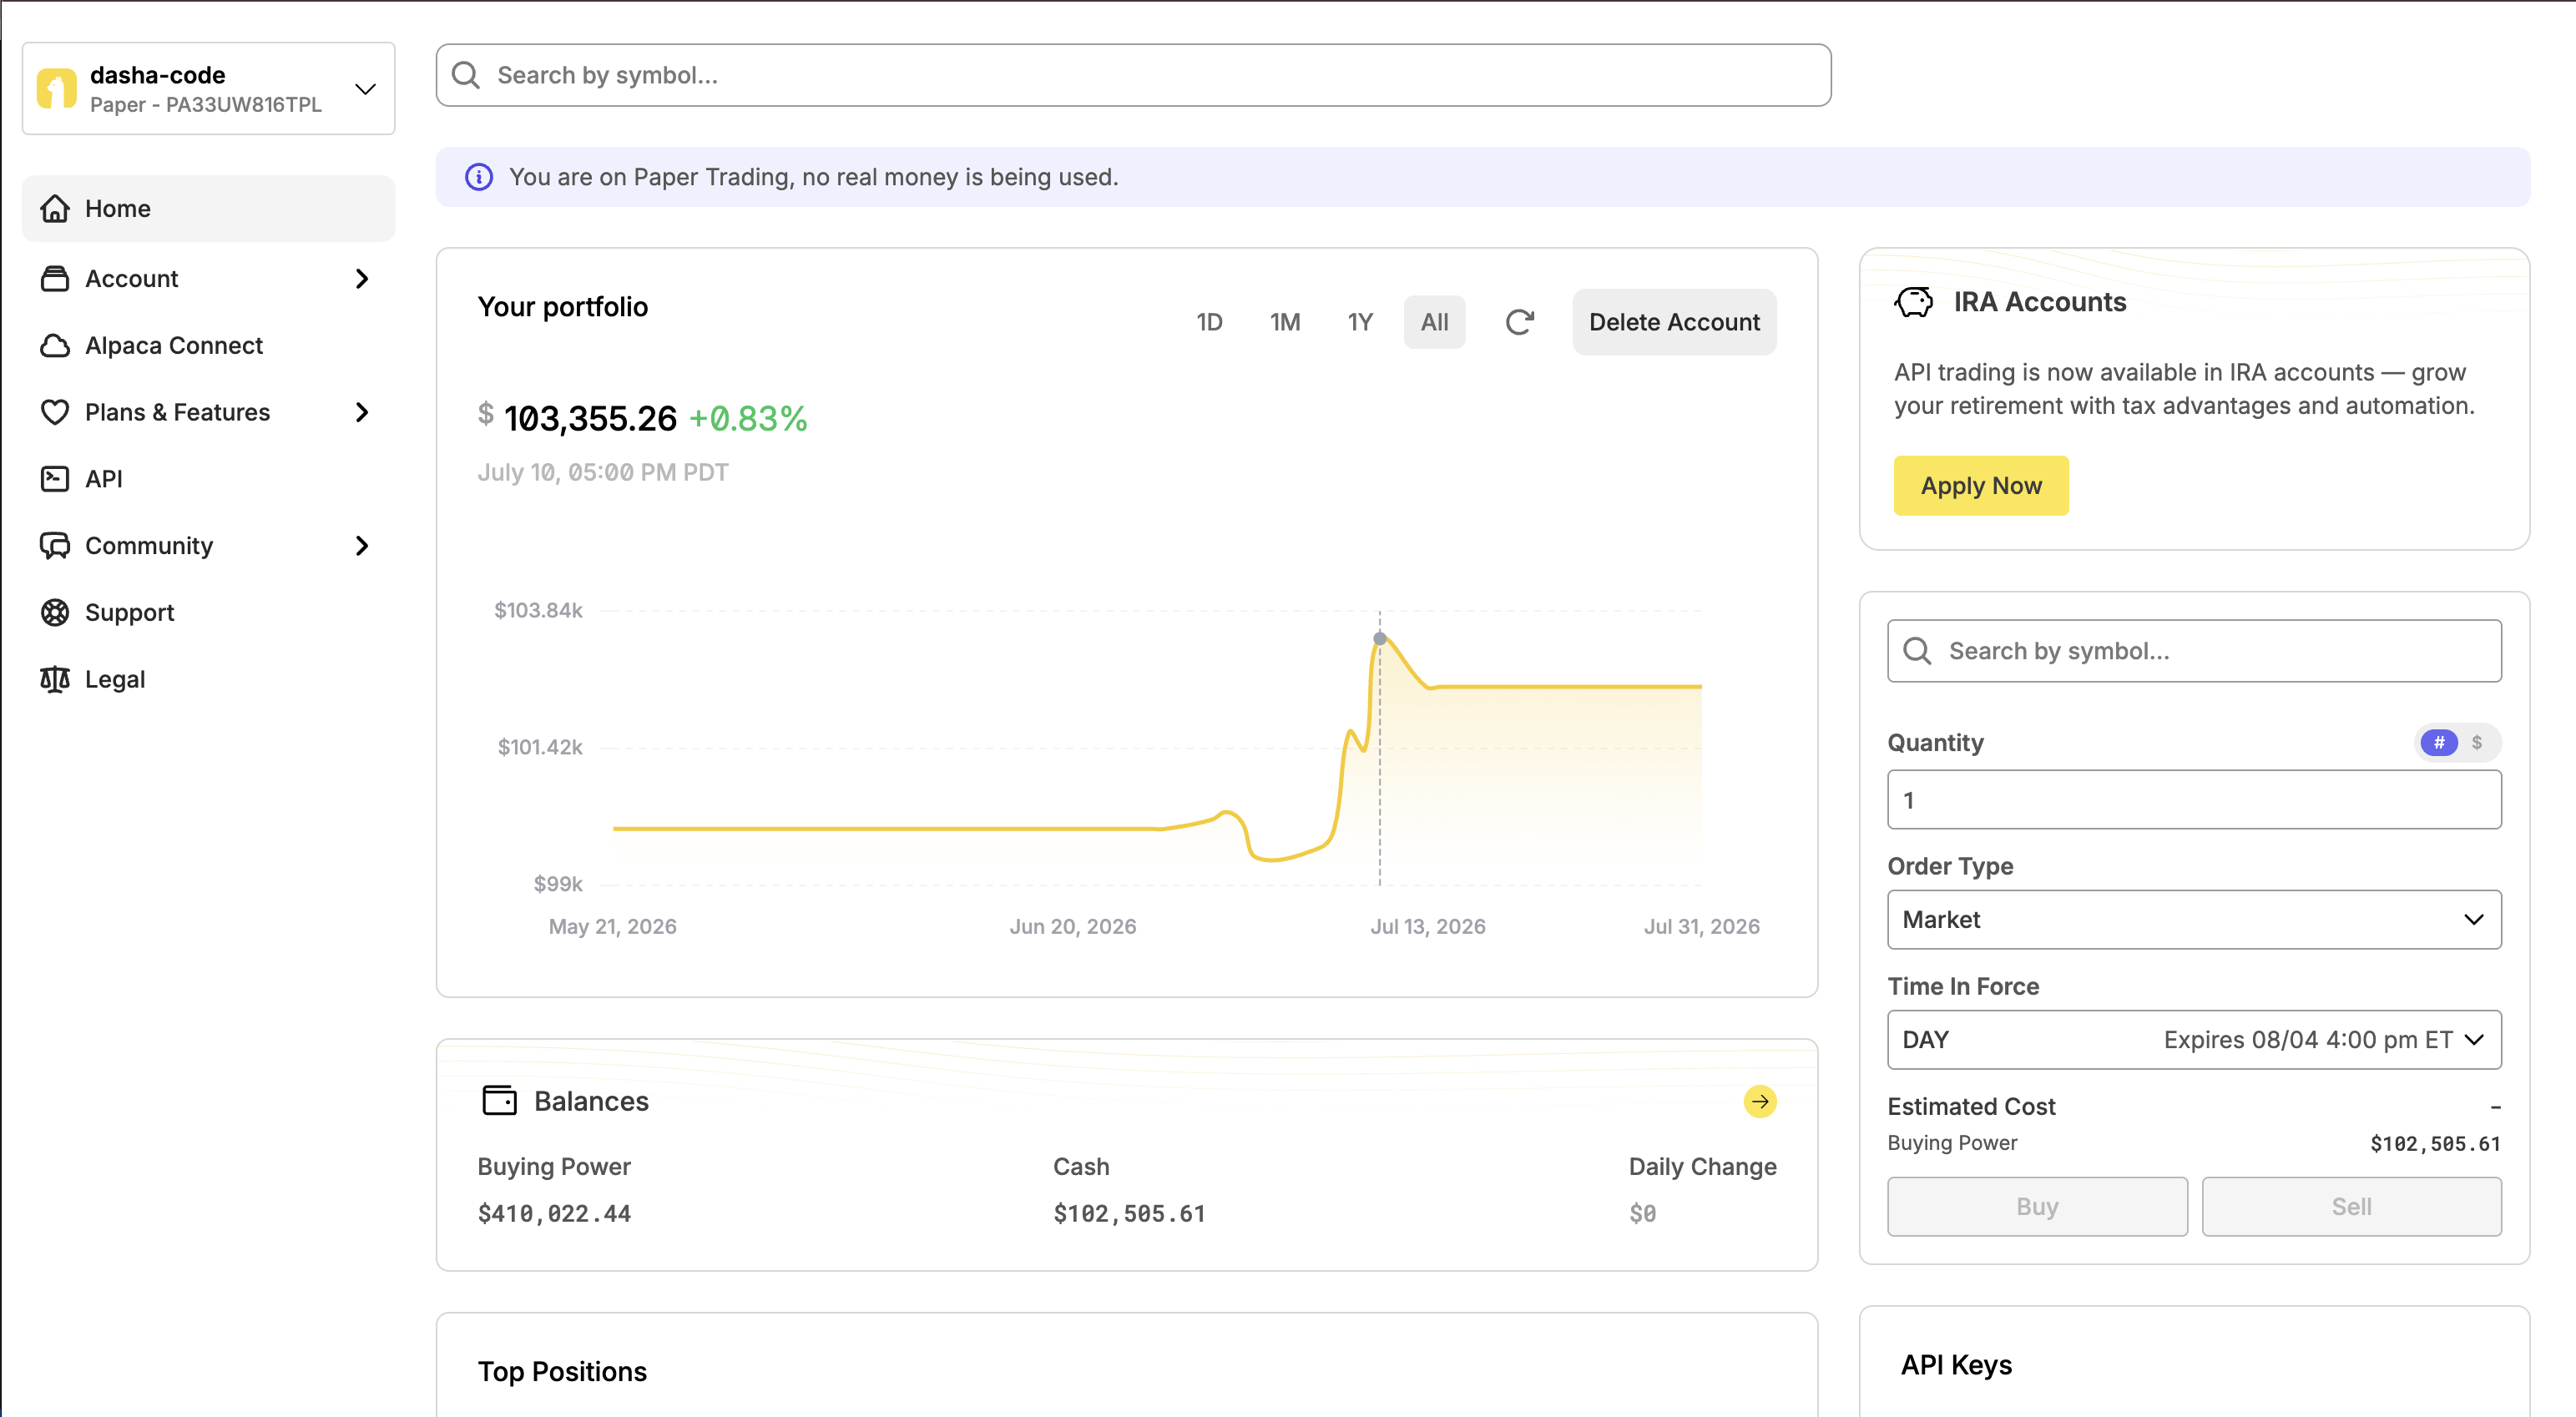Toggle quantity mode to shares (#)
This screenshot has width=2576, height=1417.
point(2439,742)
